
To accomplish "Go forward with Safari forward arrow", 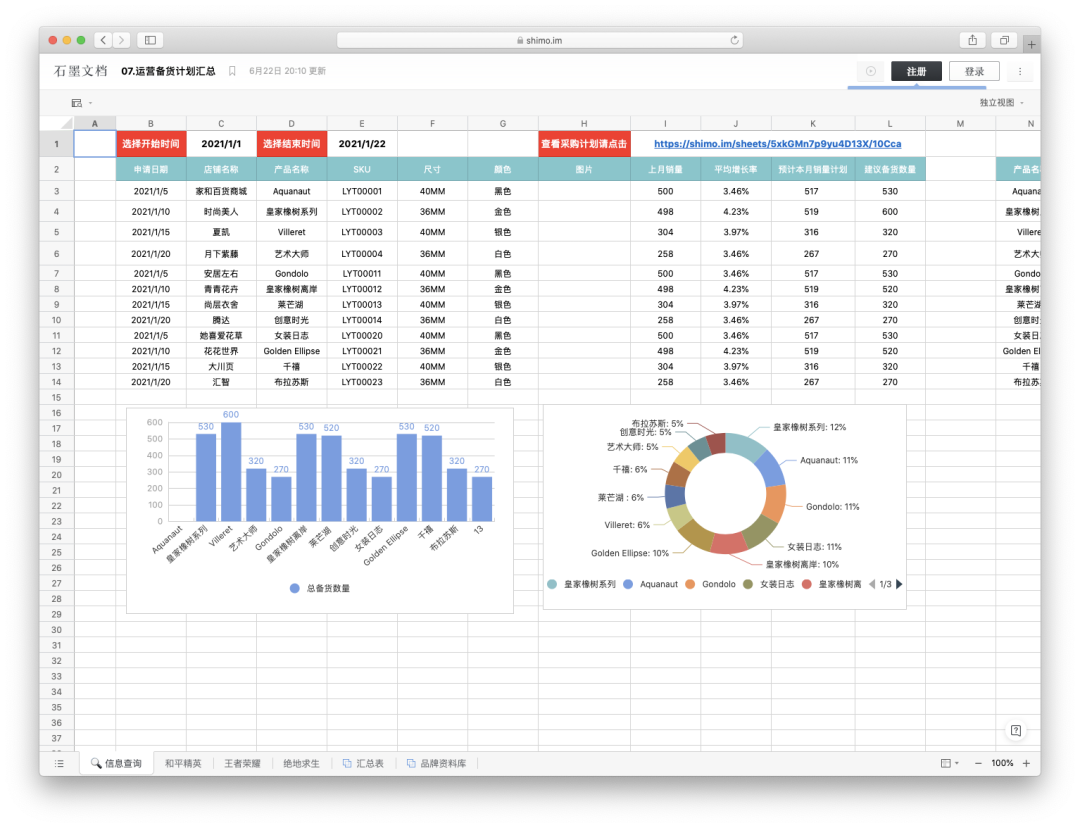I will (121, 40).
